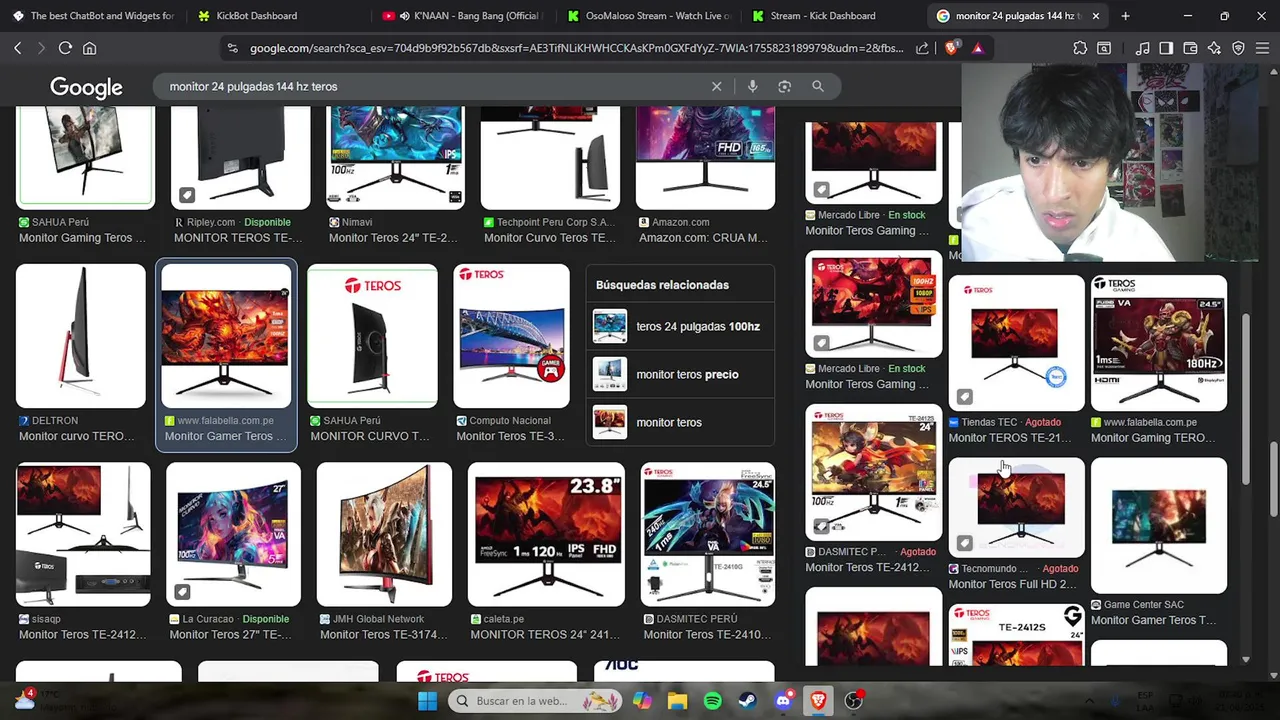Screen dimensions: 1280x720
Task: Select related search teros 24 pulgadas 100hz
Action: tap(680, 326)
